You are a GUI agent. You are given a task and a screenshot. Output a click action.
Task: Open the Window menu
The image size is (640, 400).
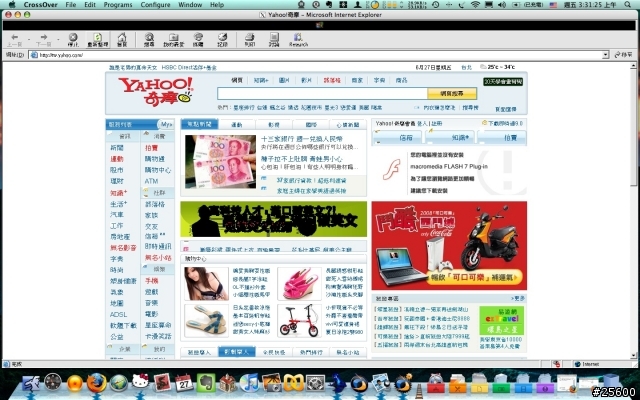click(190, 5)
